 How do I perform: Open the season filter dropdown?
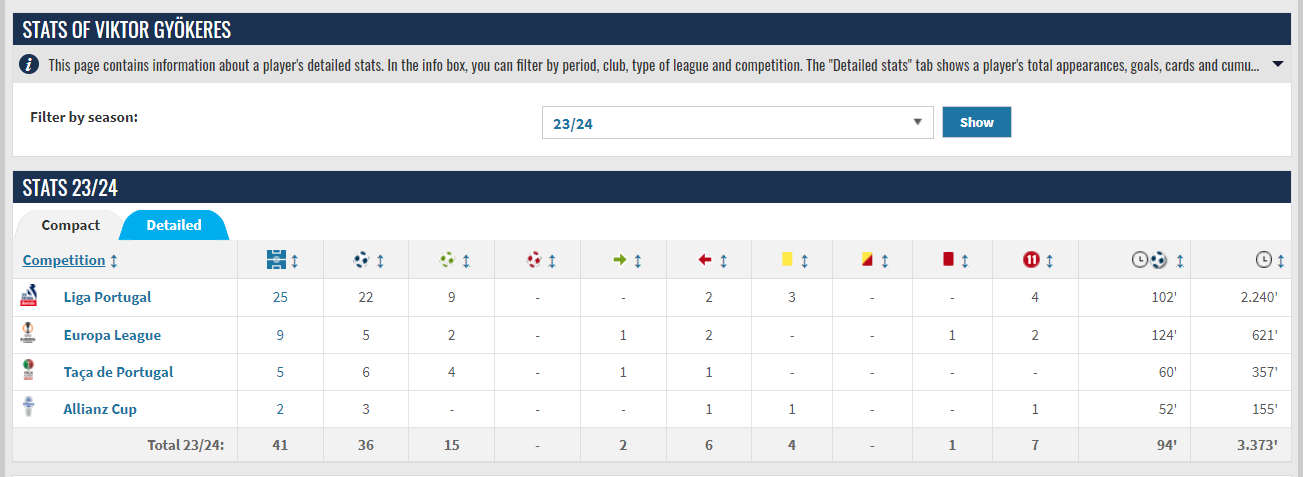click(x=737, y=123)
